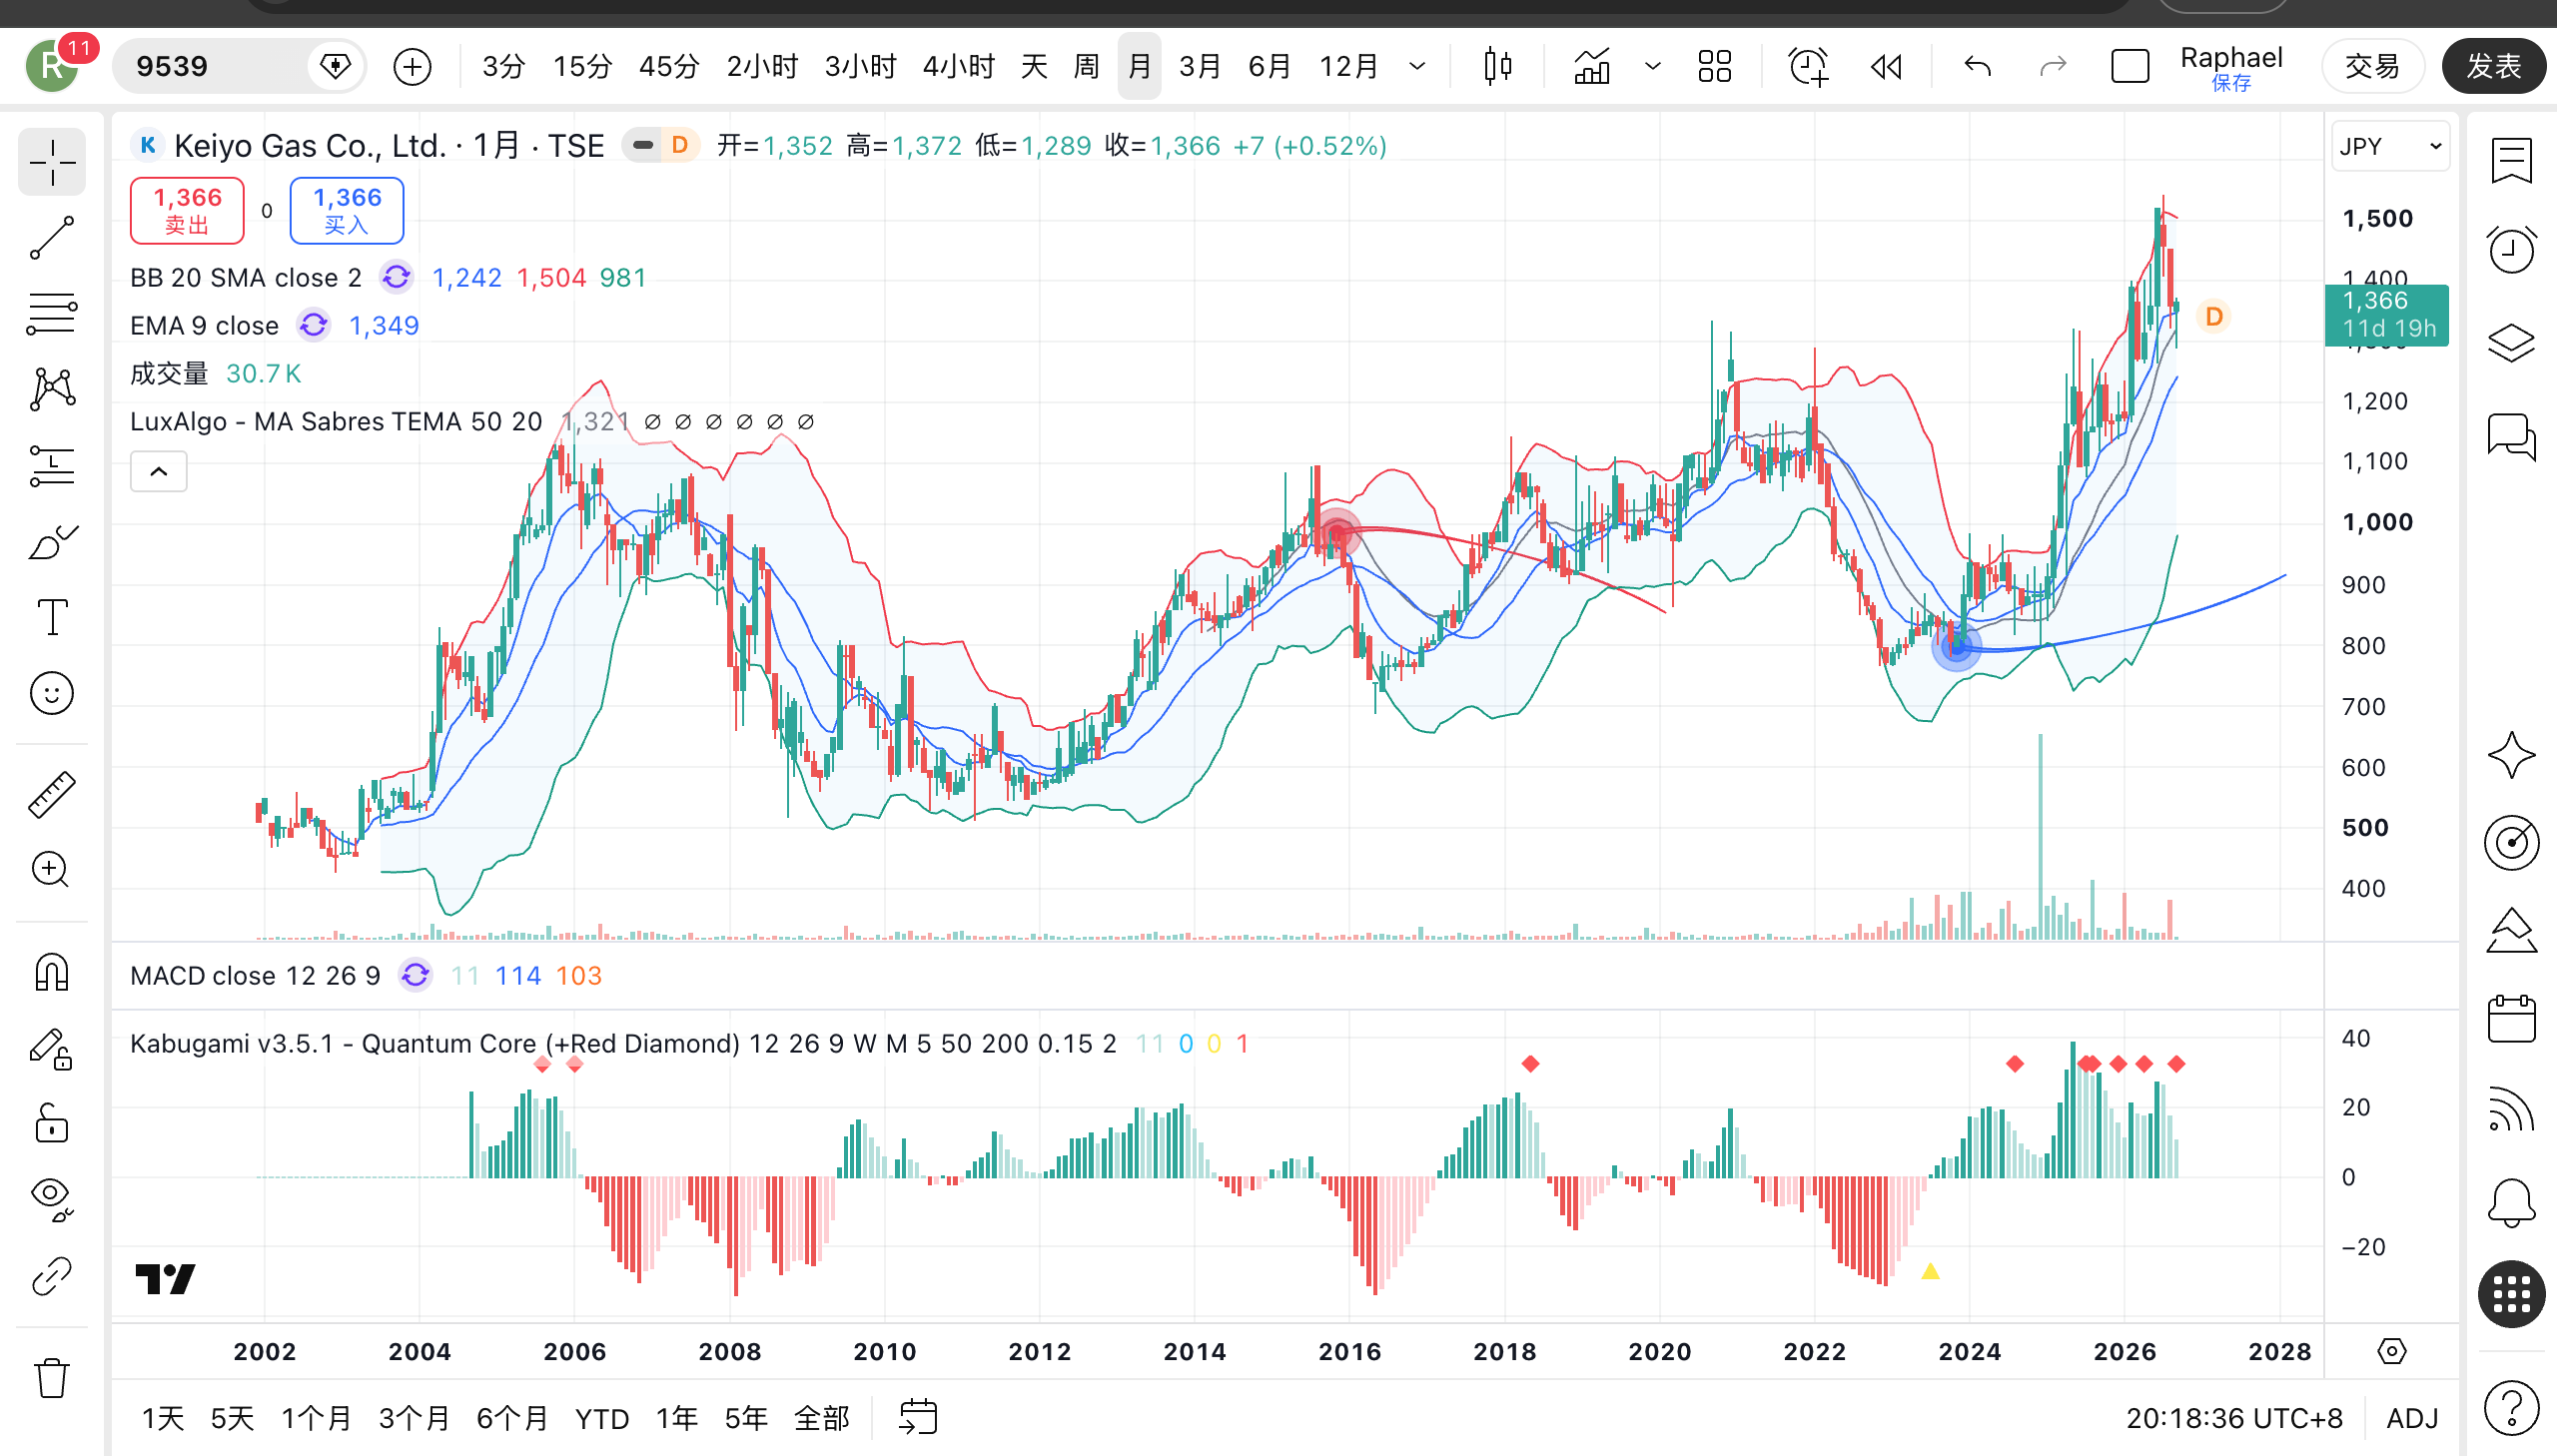Click the orange D dividend marker
This screenshot has height=1456, width=2557.
pos(2213,317)
